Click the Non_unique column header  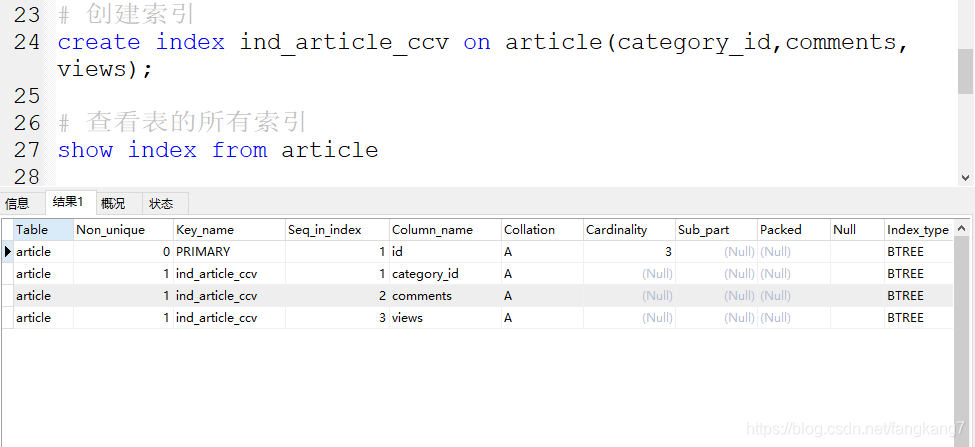123,230
